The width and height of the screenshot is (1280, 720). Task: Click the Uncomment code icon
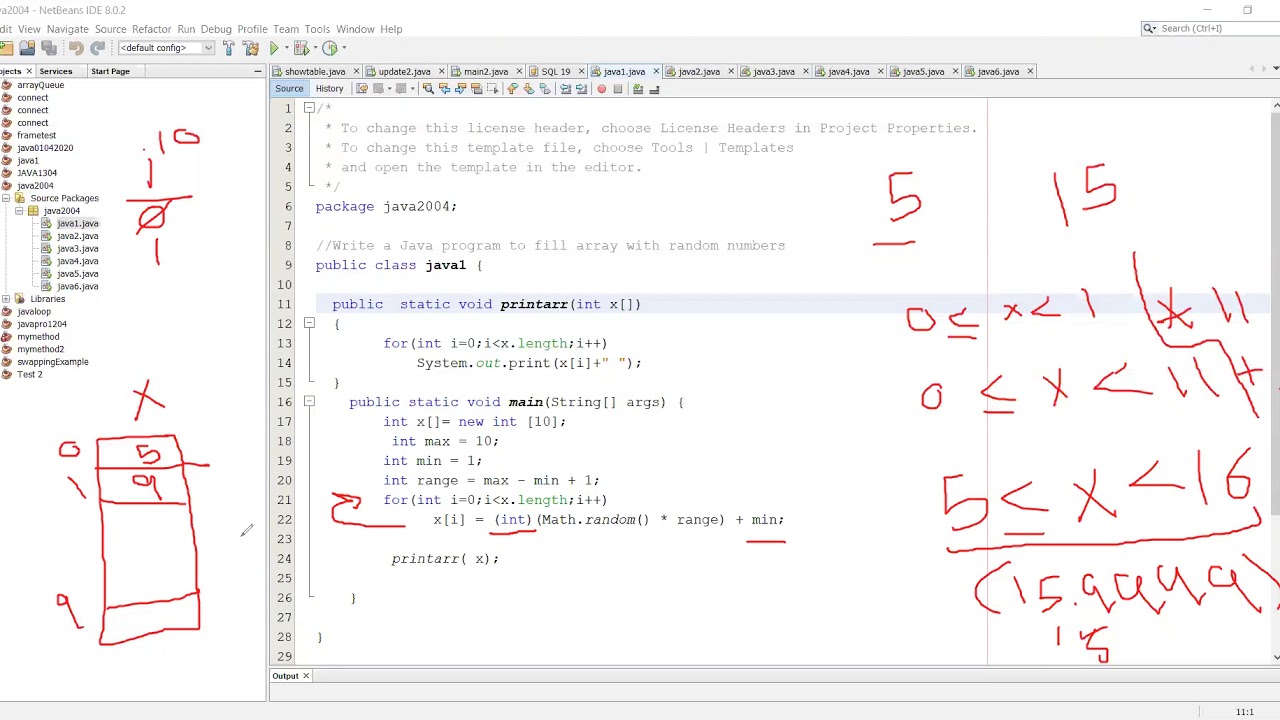coord(654,89)
